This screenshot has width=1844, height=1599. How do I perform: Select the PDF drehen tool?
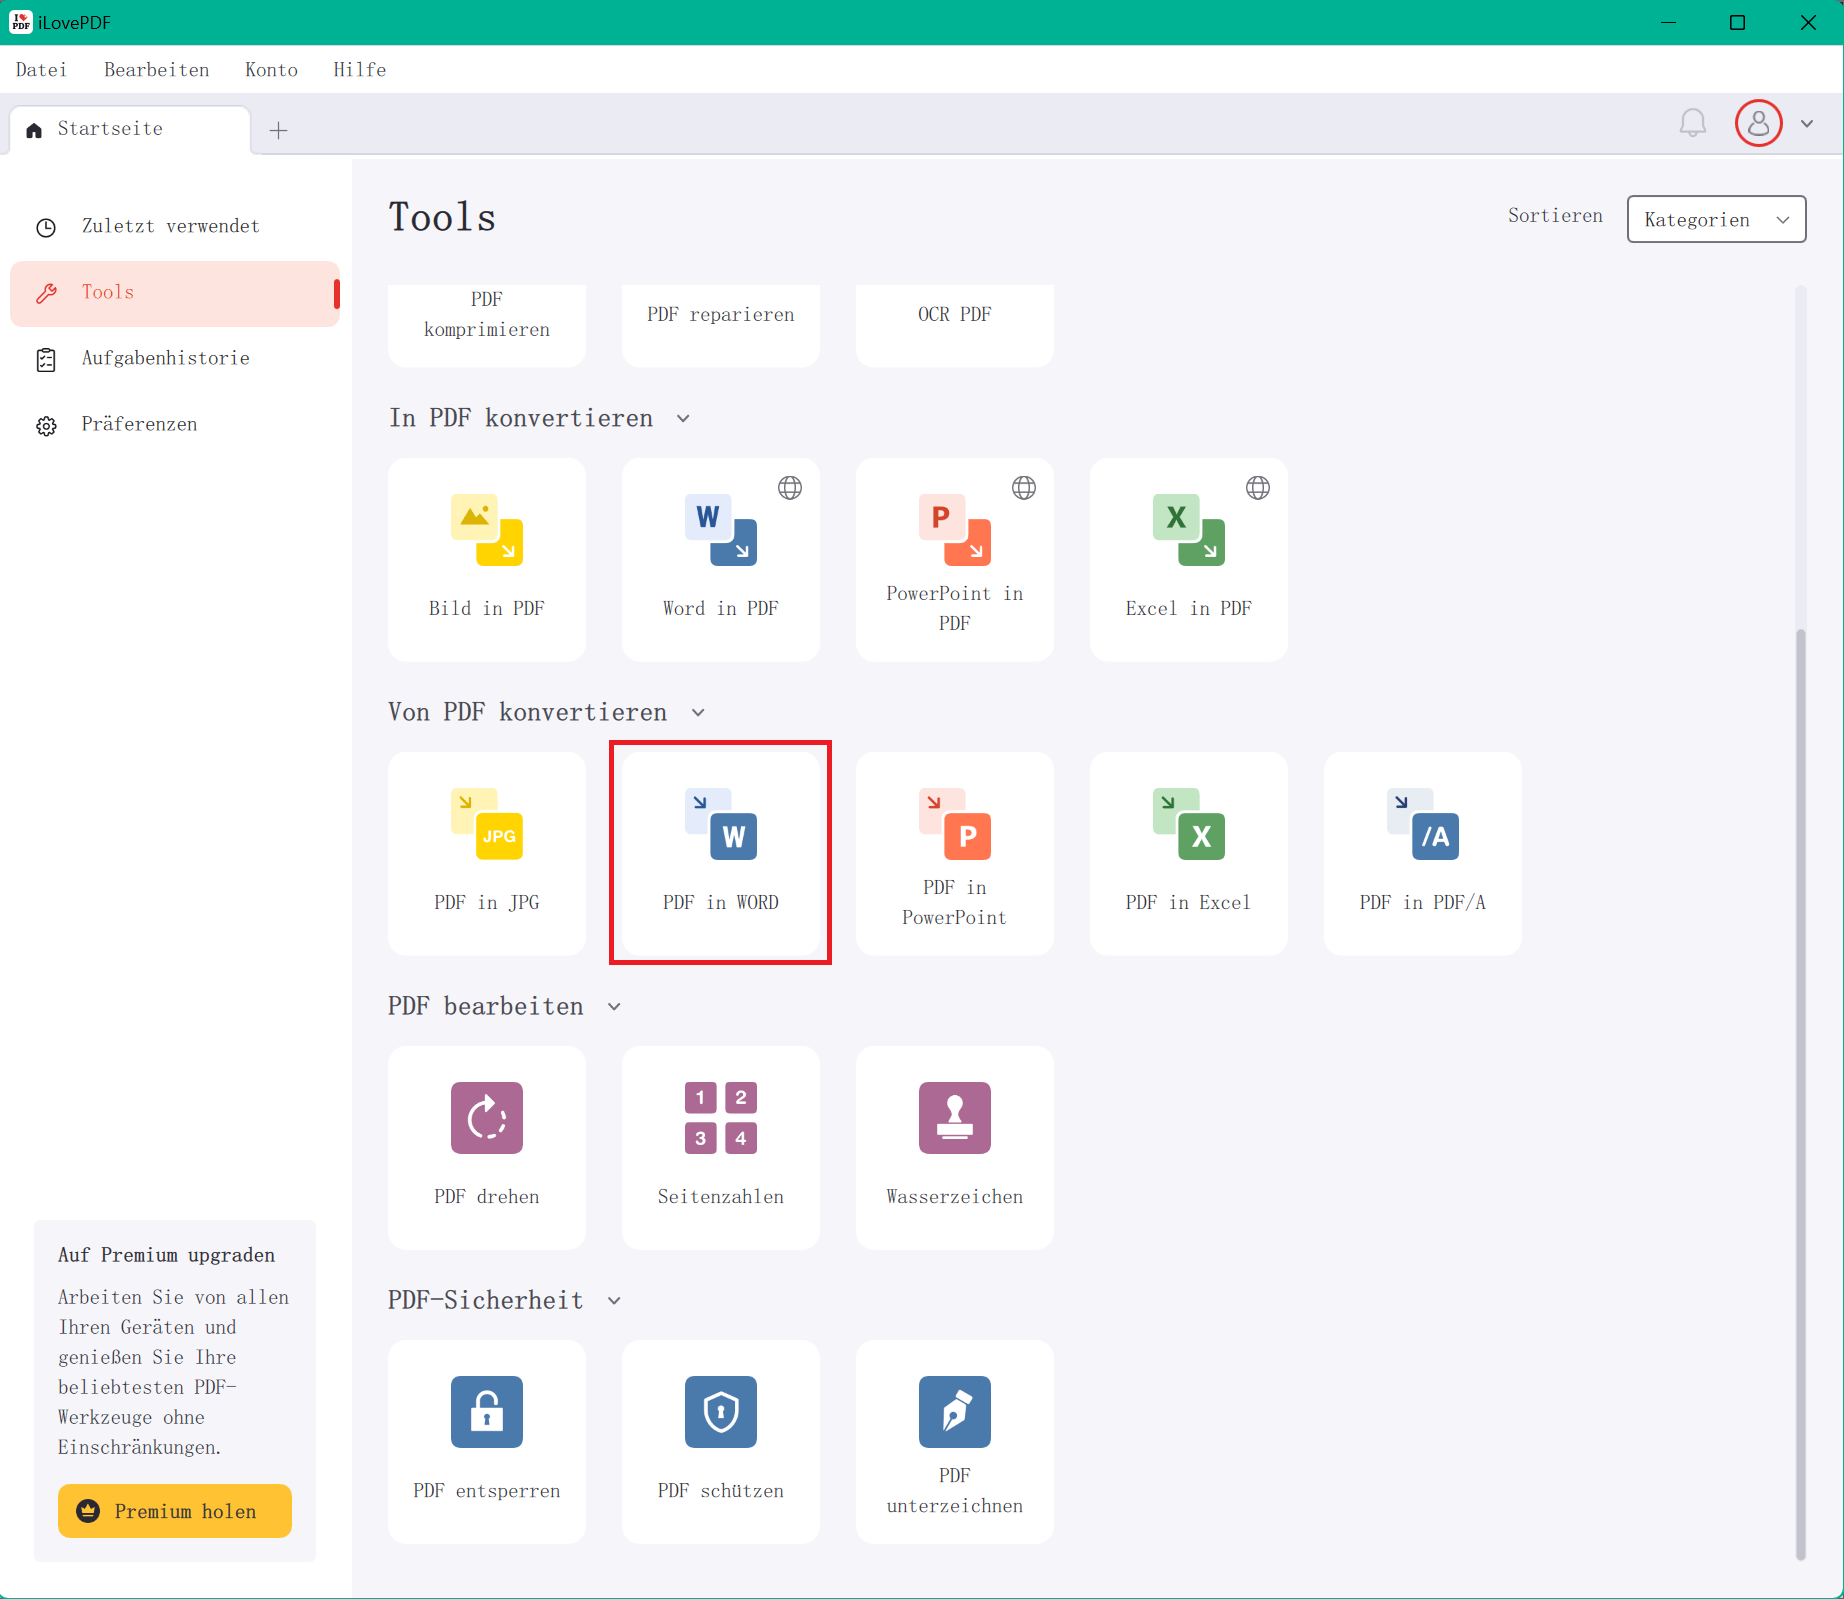pyautogui.click(x=487, y=1147)
